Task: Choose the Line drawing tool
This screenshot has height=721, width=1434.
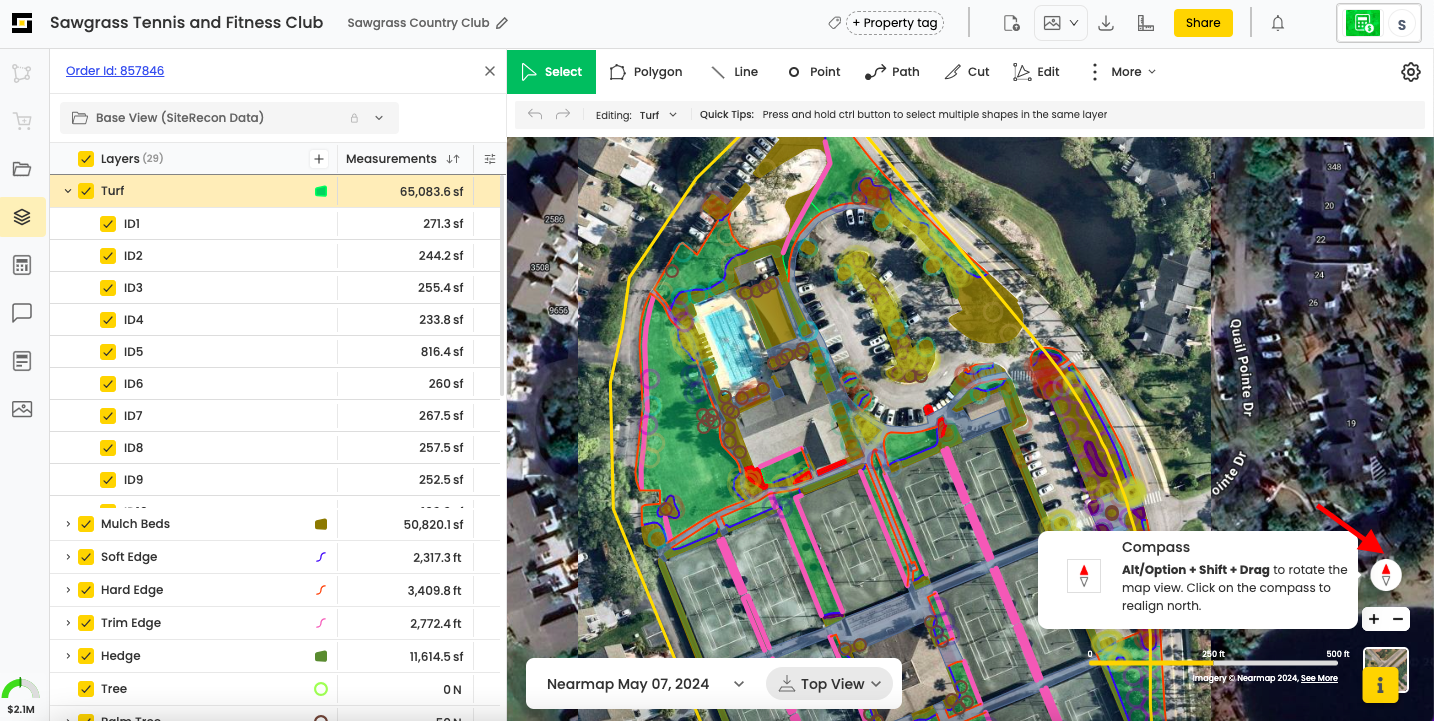Action: click(x=734, y=72)
